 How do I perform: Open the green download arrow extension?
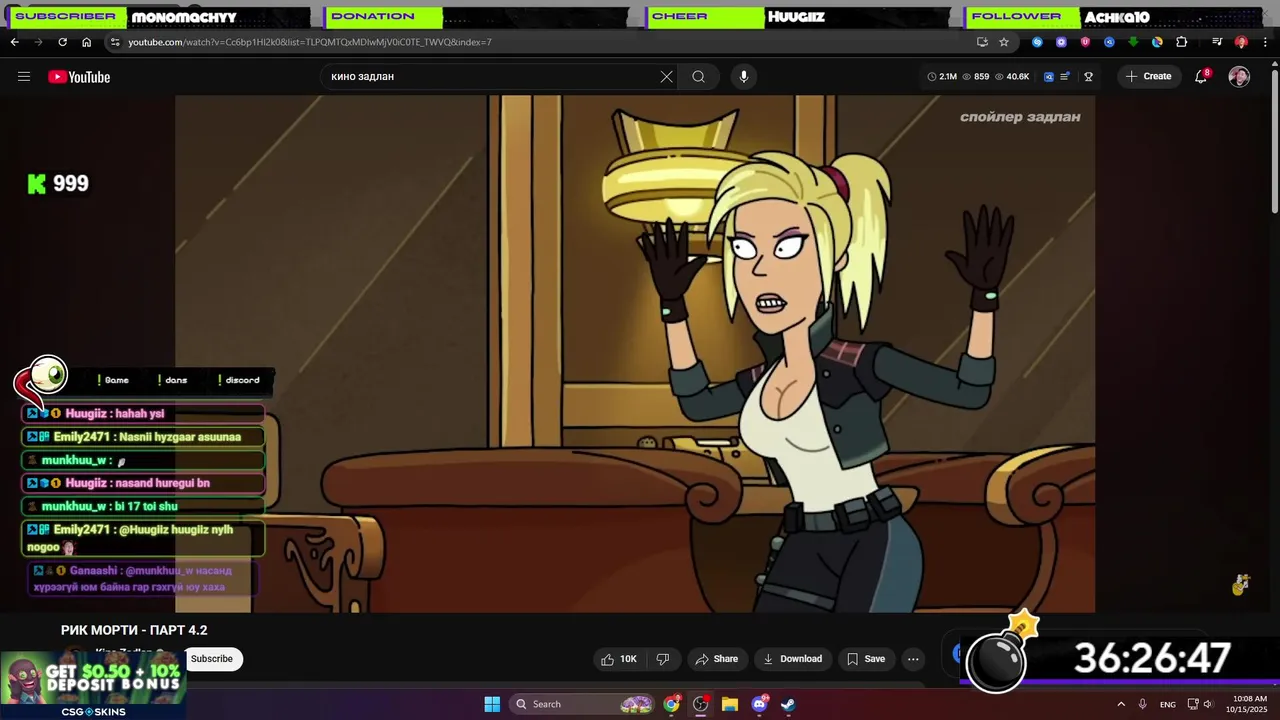1133,42
